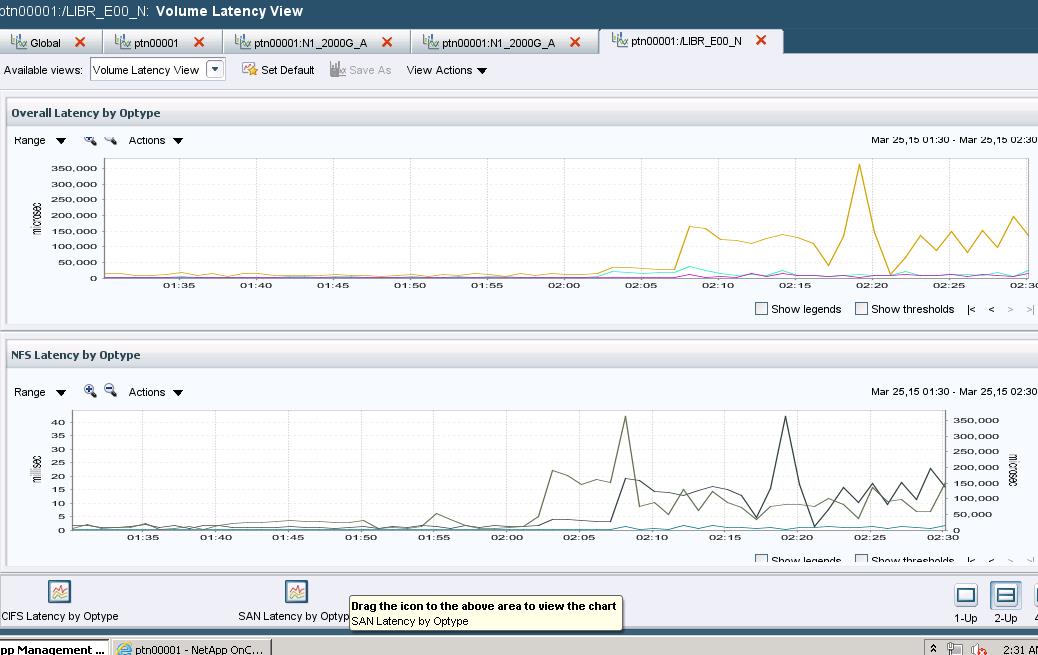Open the Range dropdown in Overall Latency chart
Viewport: 1038px width, 655px height.
pos(40,141)
